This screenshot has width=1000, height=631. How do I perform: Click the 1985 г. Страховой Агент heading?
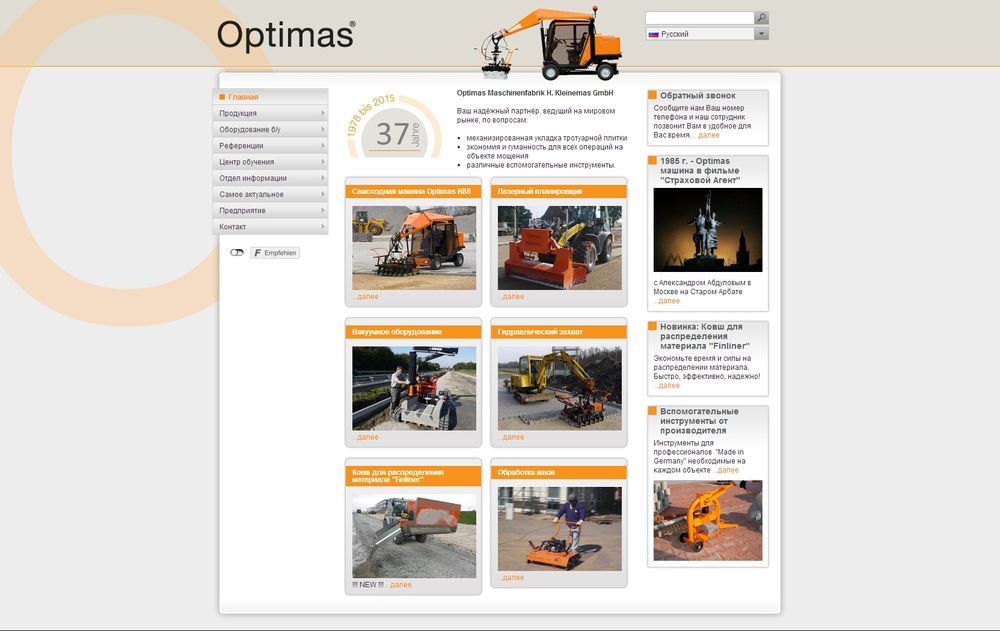pos(700,170)
